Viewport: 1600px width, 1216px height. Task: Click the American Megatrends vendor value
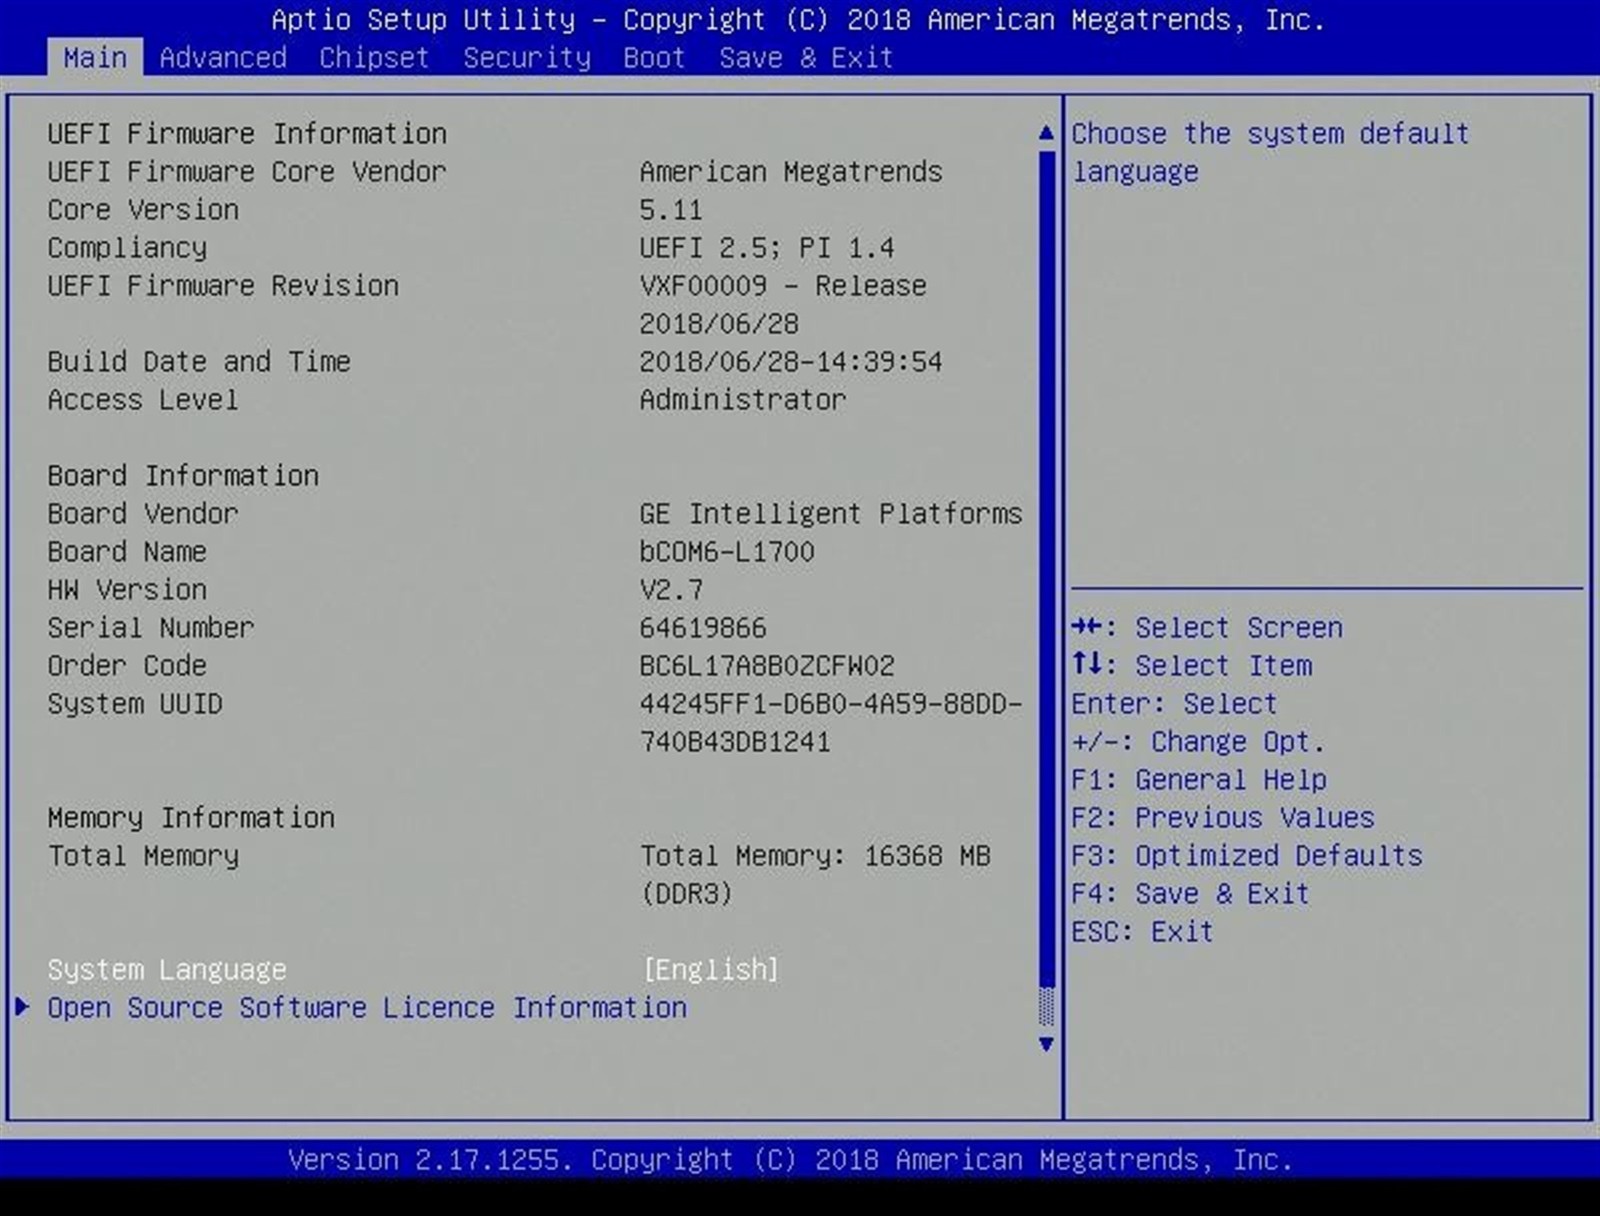[x=791, y=171]
